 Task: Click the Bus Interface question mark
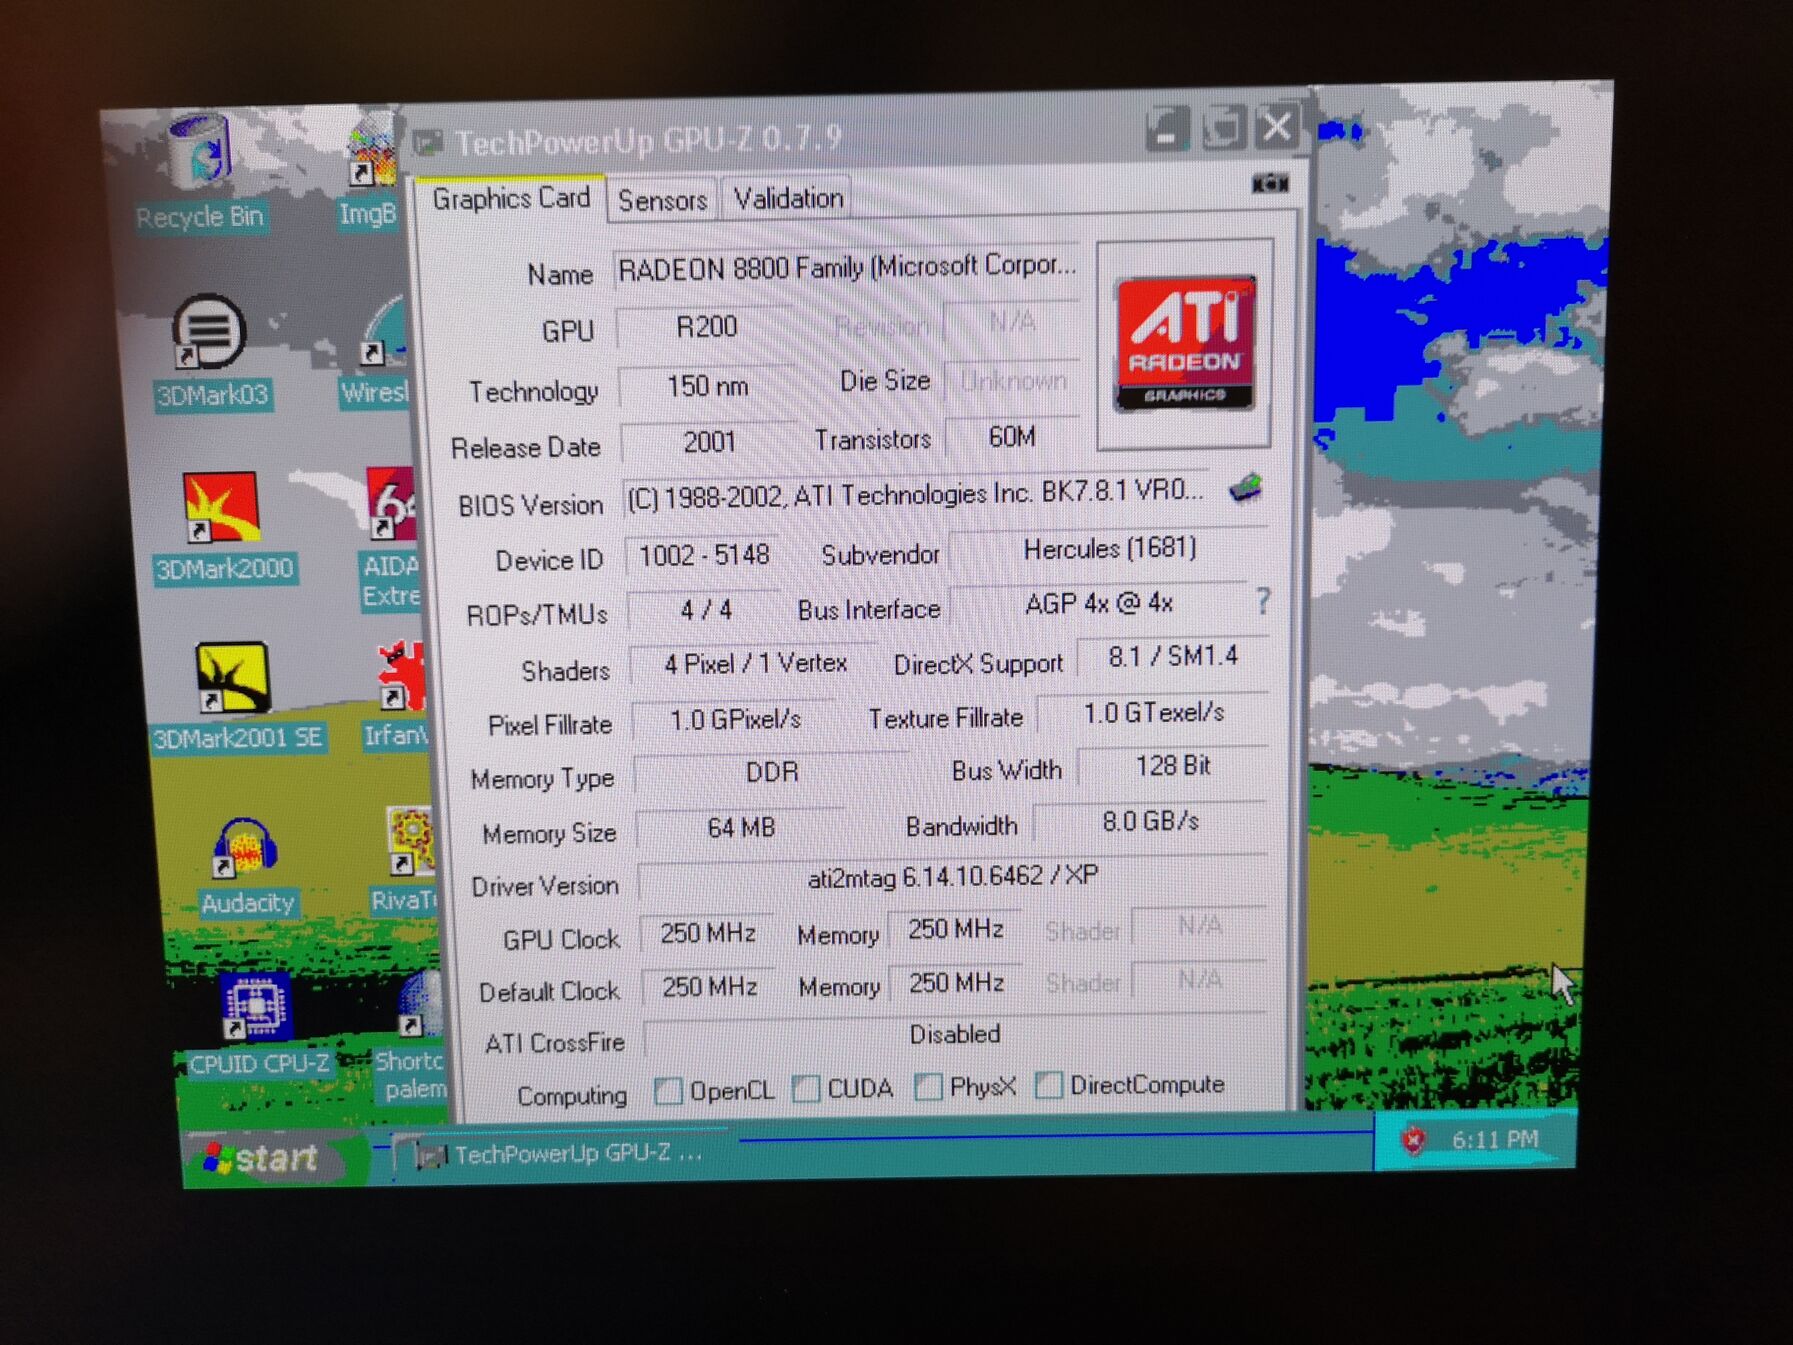point(1263,601)
